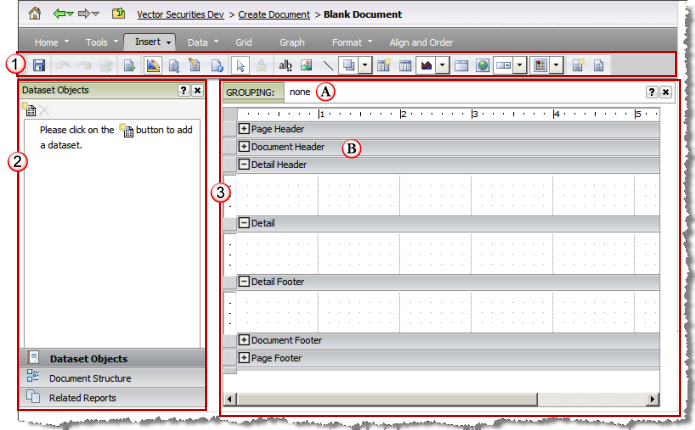Click the Redo arrow icon
This screenshot has width=695, height=430.
tap(84, 66)
